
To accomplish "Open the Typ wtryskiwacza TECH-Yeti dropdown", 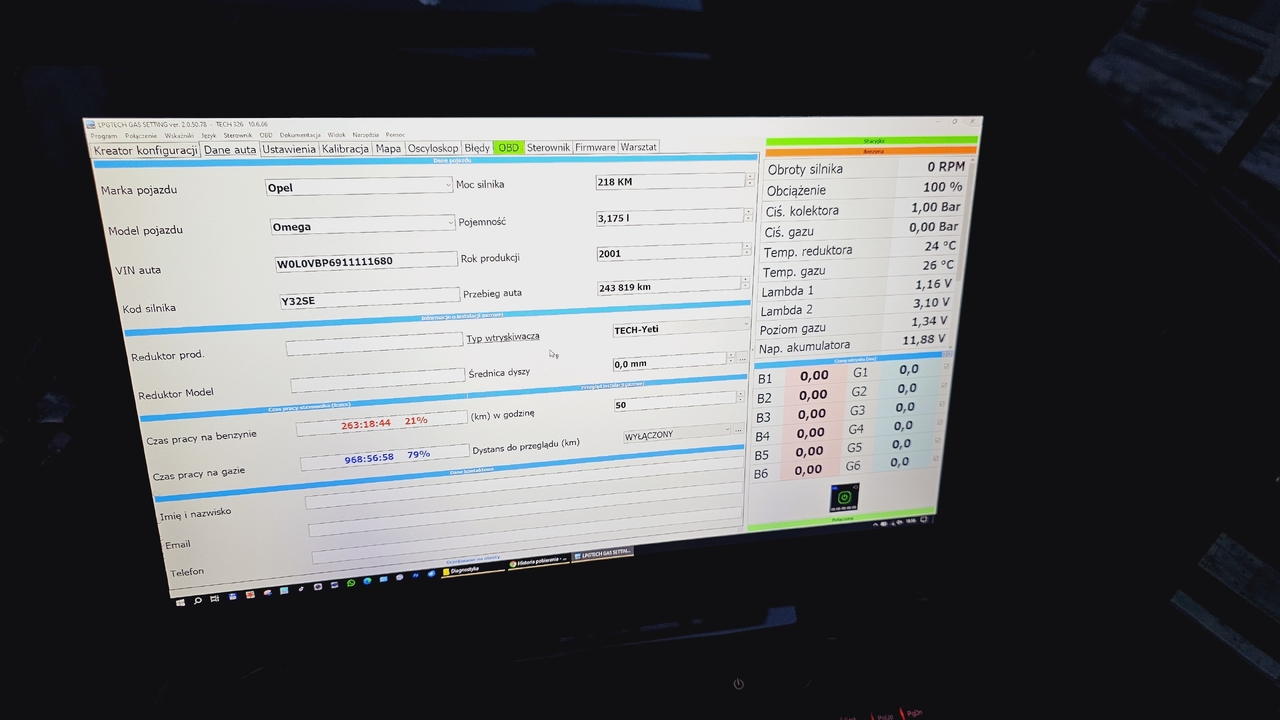I will tap(746, 324).
